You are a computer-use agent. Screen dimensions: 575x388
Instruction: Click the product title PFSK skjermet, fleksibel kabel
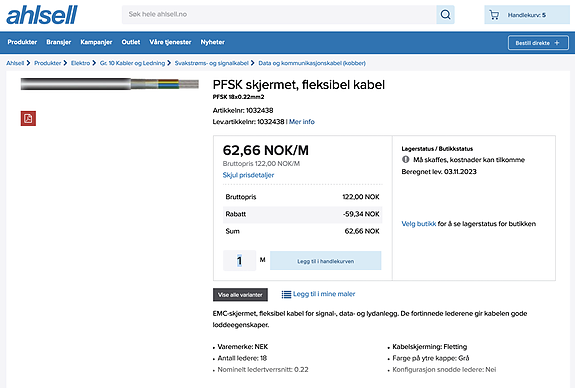(299, 85)
